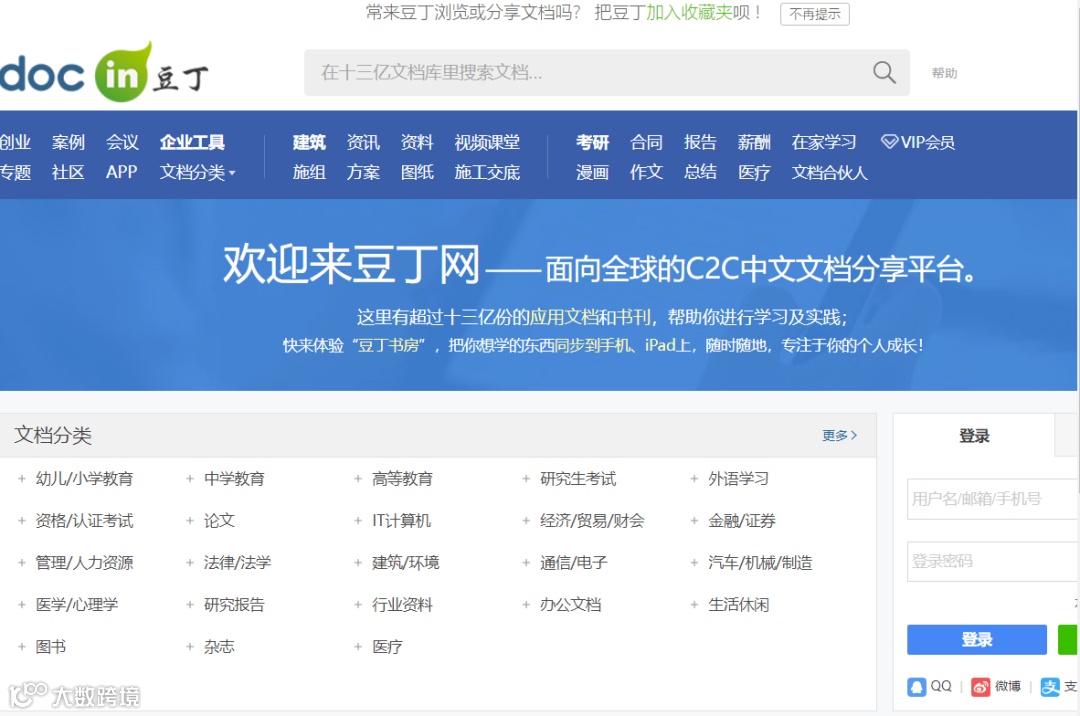Select the 登录 tab
The height and width of the screenshot is (716, 1080).
(x=974, y=435)
